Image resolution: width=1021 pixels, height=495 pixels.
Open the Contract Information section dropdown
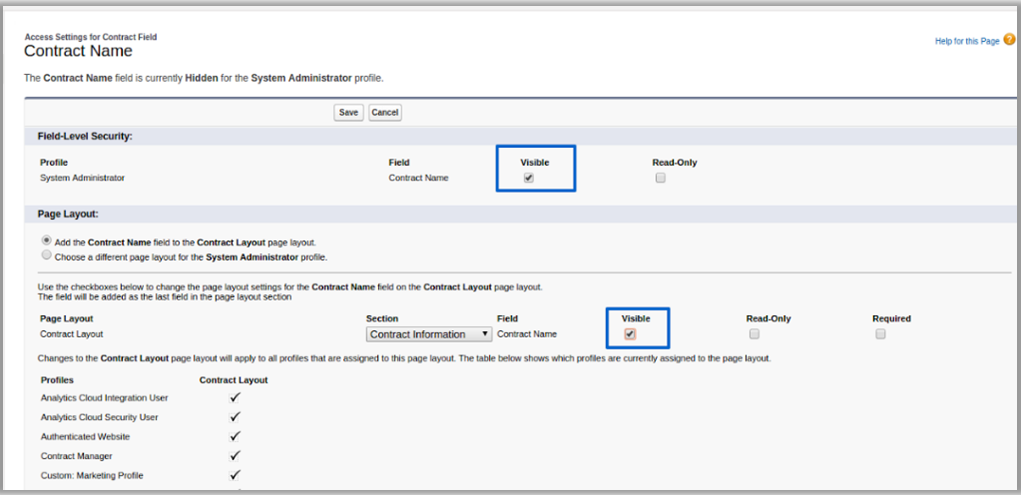pyautogui.click(x=429, y=334)
